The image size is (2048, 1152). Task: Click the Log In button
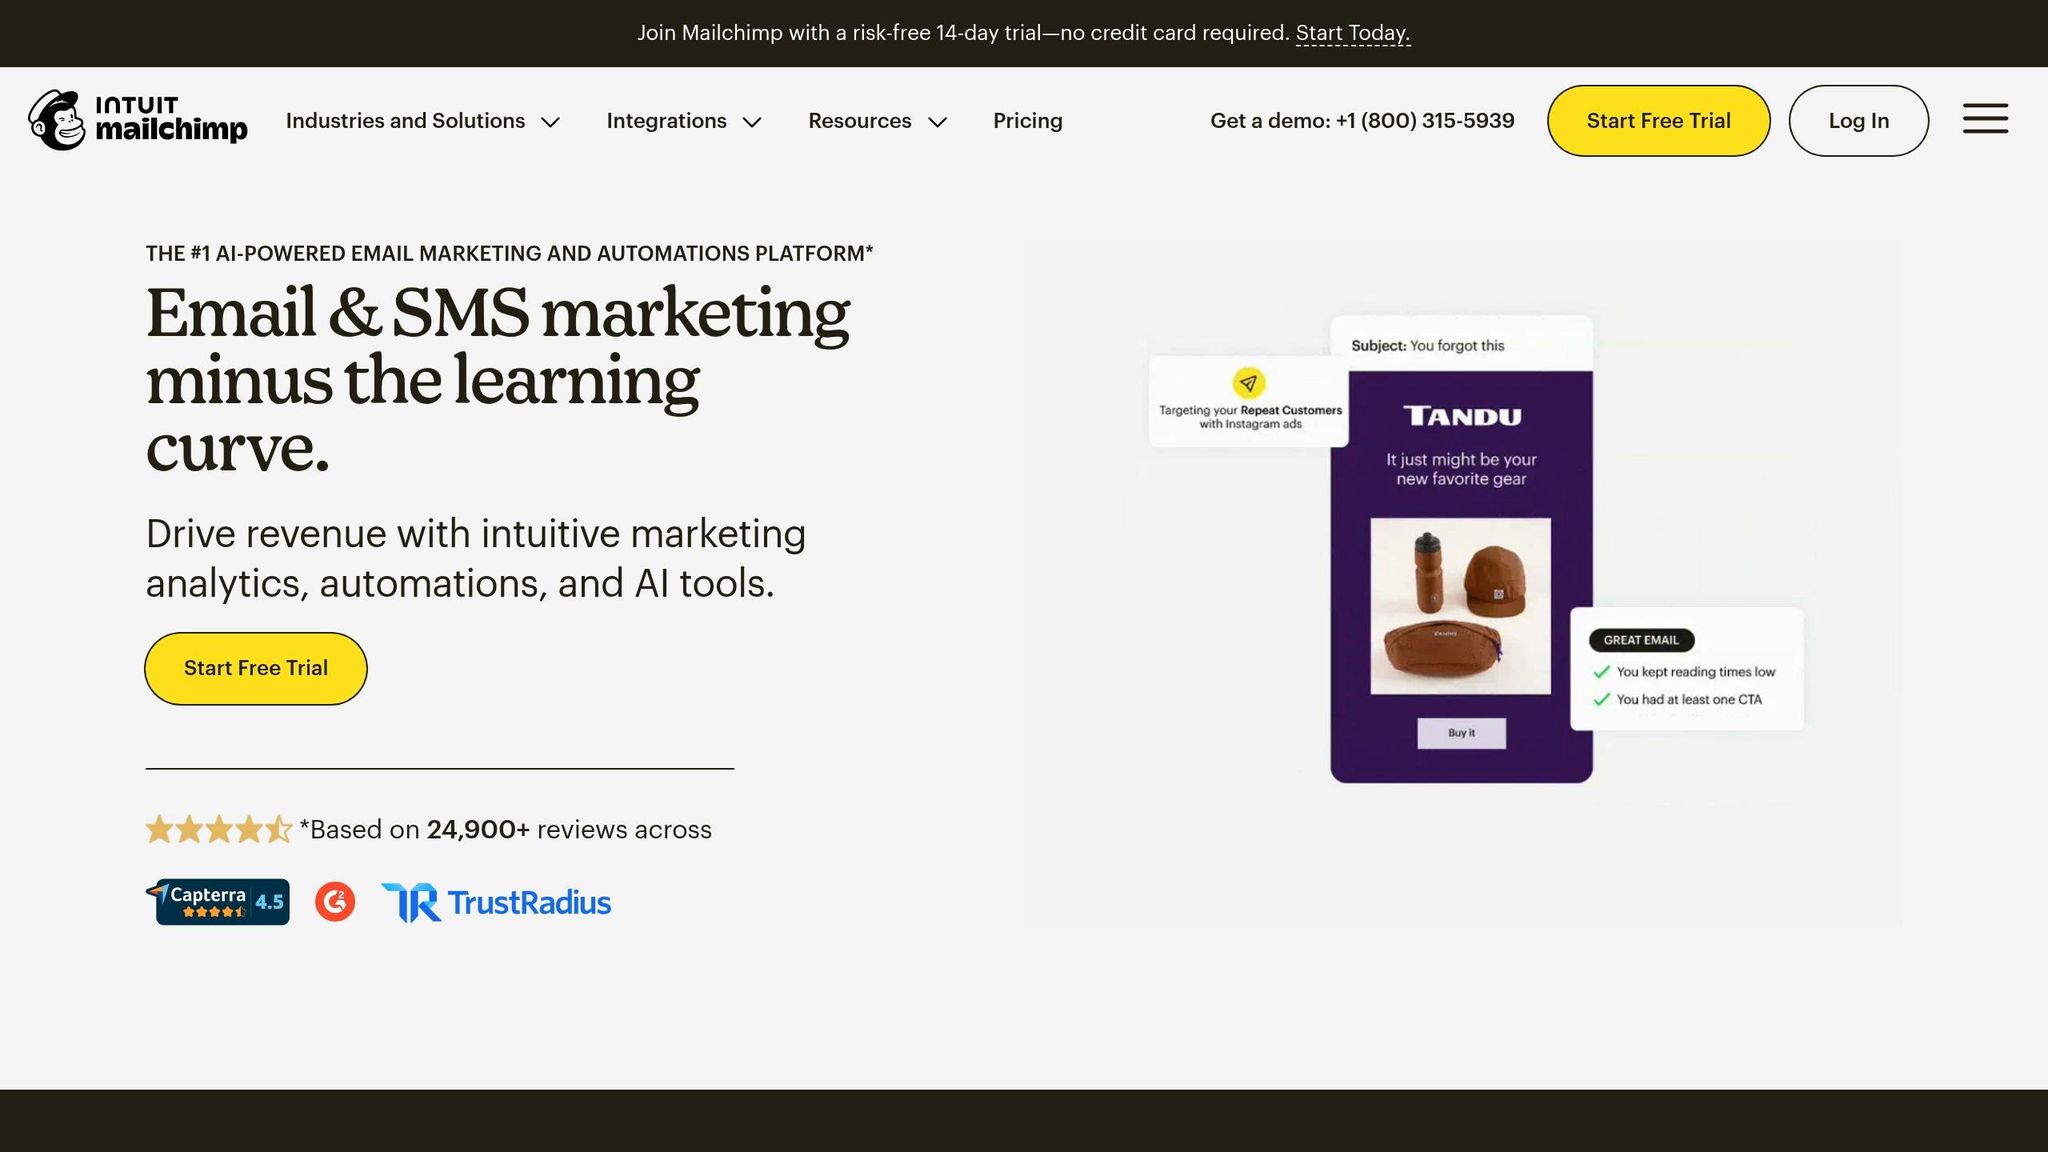point(1858,120)
